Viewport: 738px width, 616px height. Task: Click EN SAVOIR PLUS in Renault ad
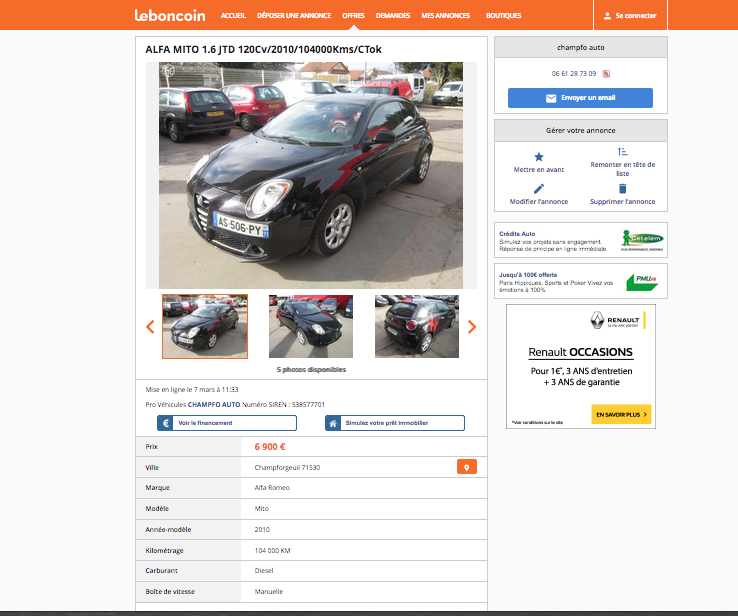coord(621,415)
